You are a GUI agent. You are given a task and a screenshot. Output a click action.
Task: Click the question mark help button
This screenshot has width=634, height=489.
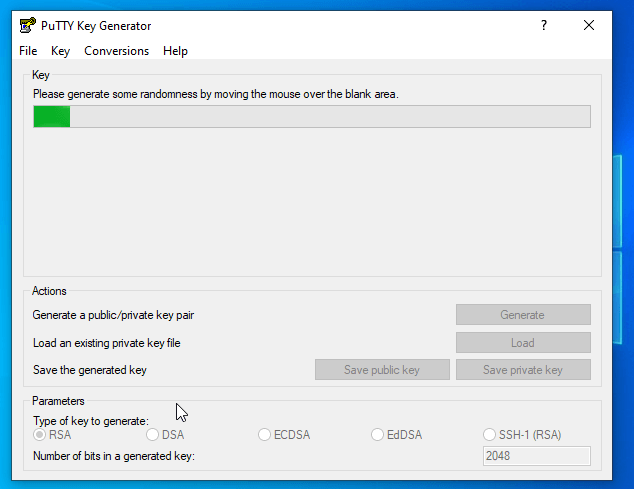[544, 25]
